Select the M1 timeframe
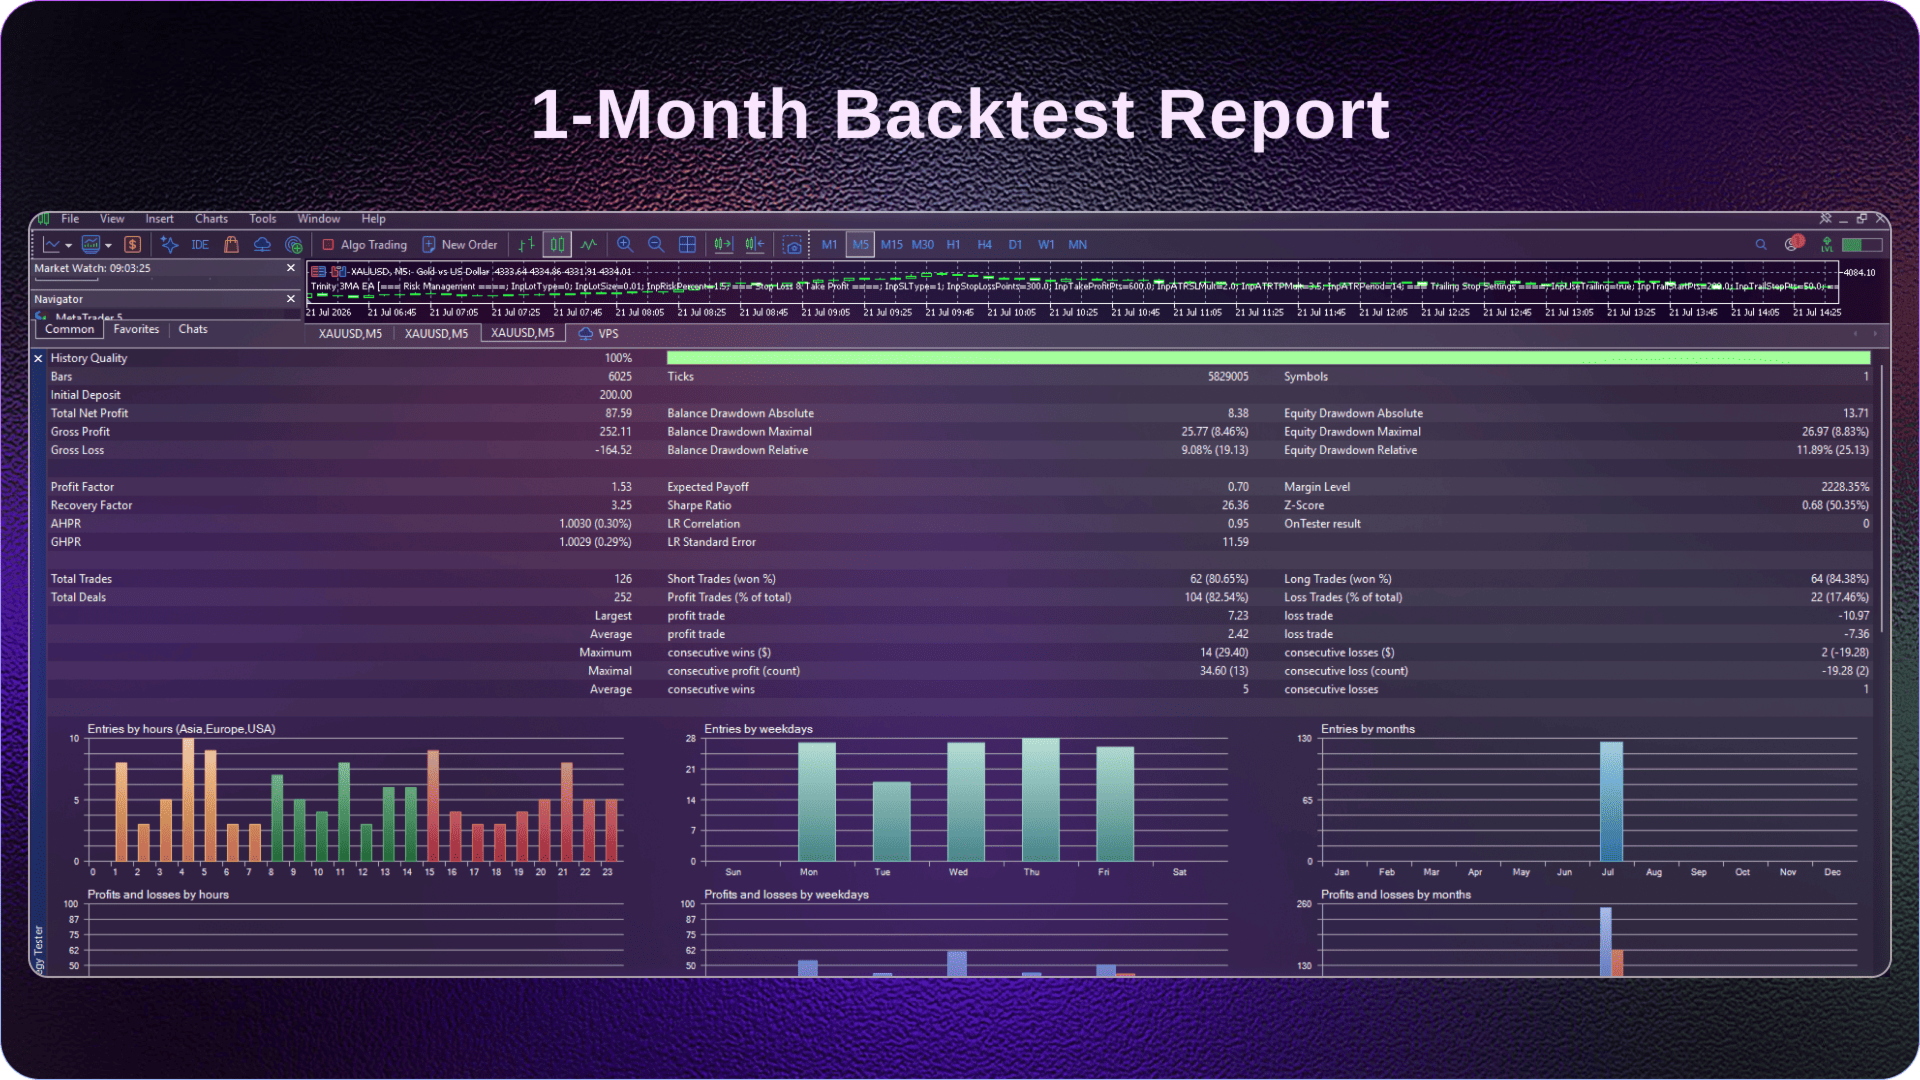The height and width of the screenshot is (1080, 1920). pos(829,245)
